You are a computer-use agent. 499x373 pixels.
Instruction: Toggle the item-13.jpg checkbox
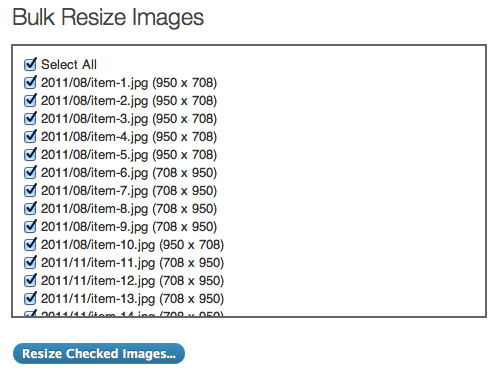[x=30, y=298]
